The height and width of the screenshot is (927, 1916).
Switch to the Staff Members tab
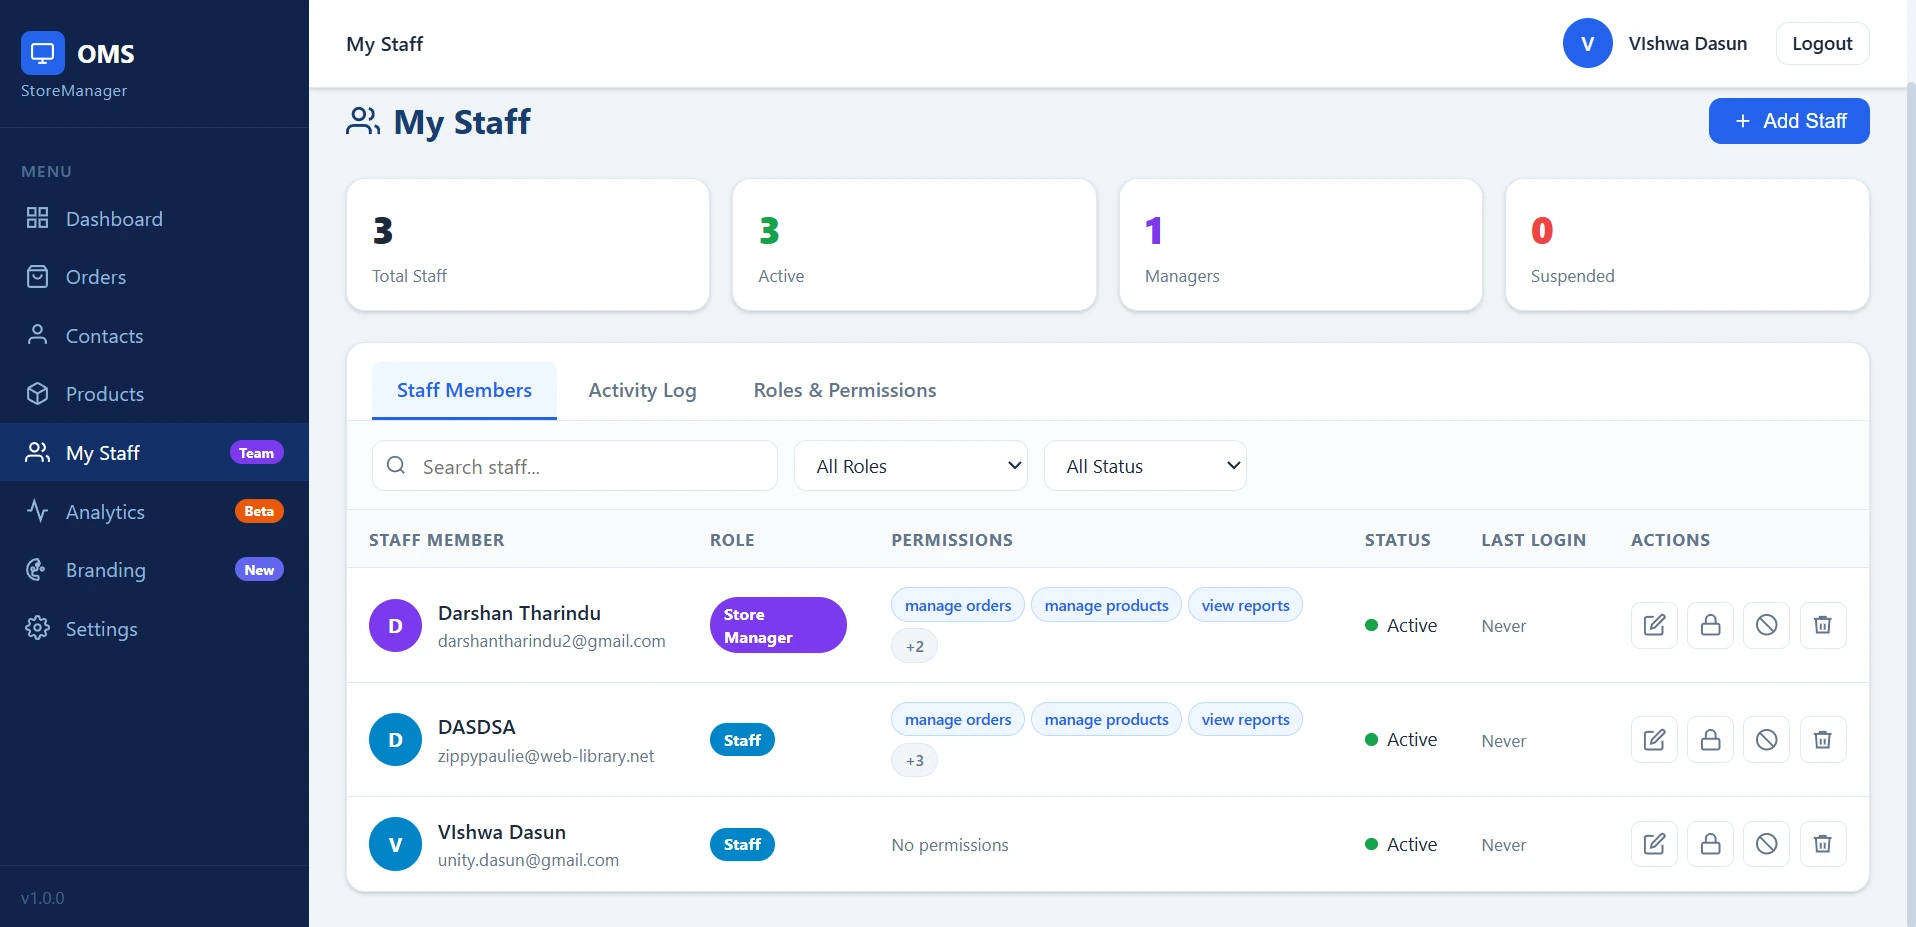[x=464, y=390]
